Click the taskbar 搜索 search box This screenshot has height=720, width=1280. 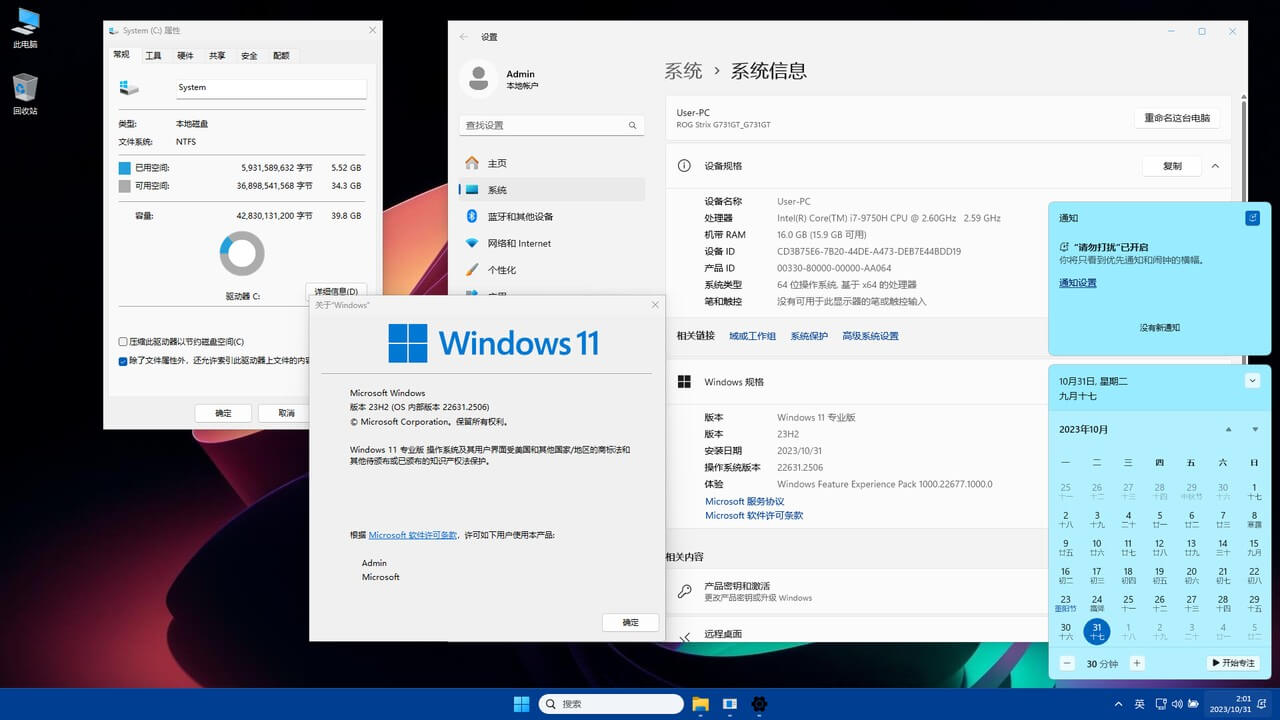[x=611, y=704]
